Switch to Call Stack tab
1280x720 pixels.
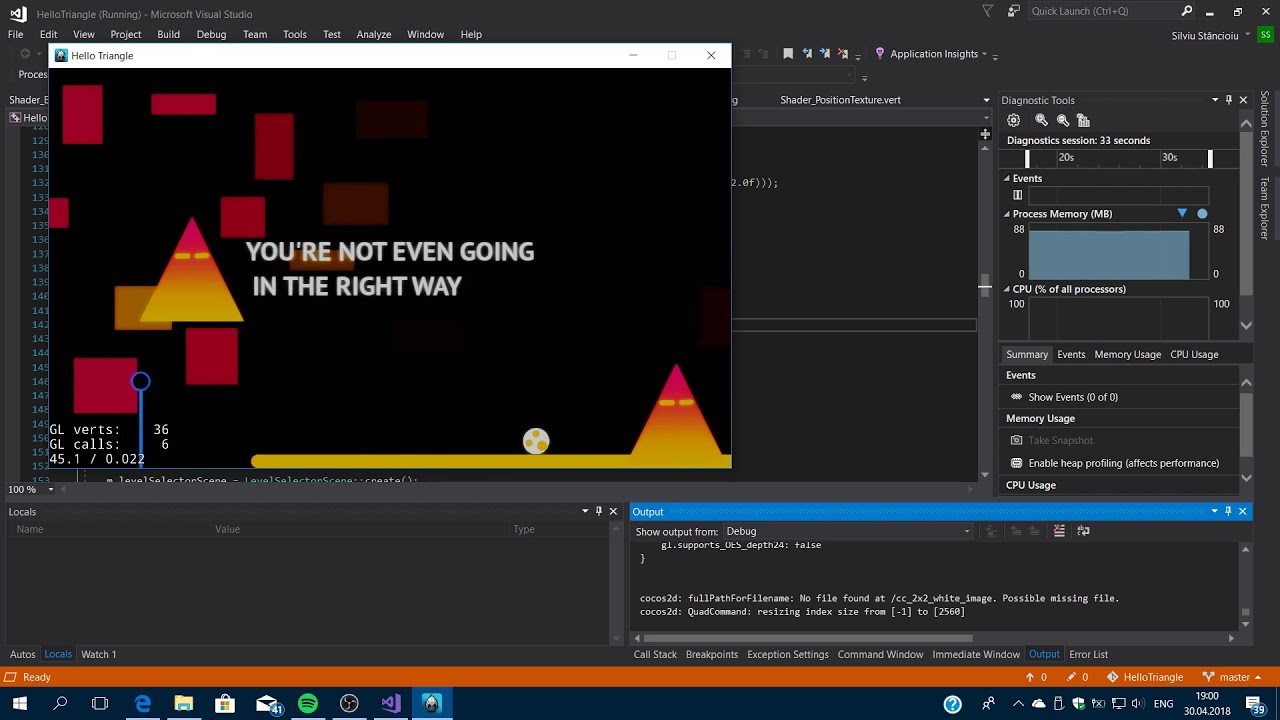(655, 654)
